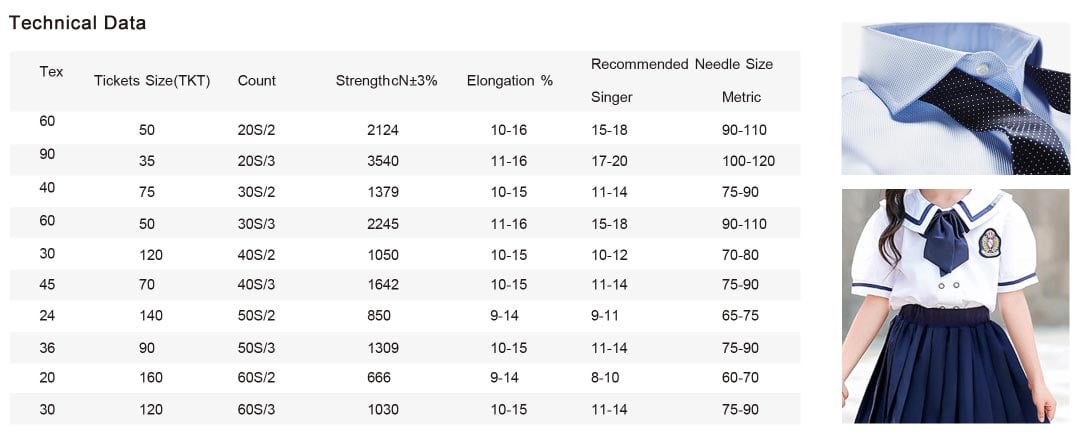Image resolution: width=1077 pixels, height=435 pixels.
Task: Open the school uniform girl photo
Action: point(956,306)
